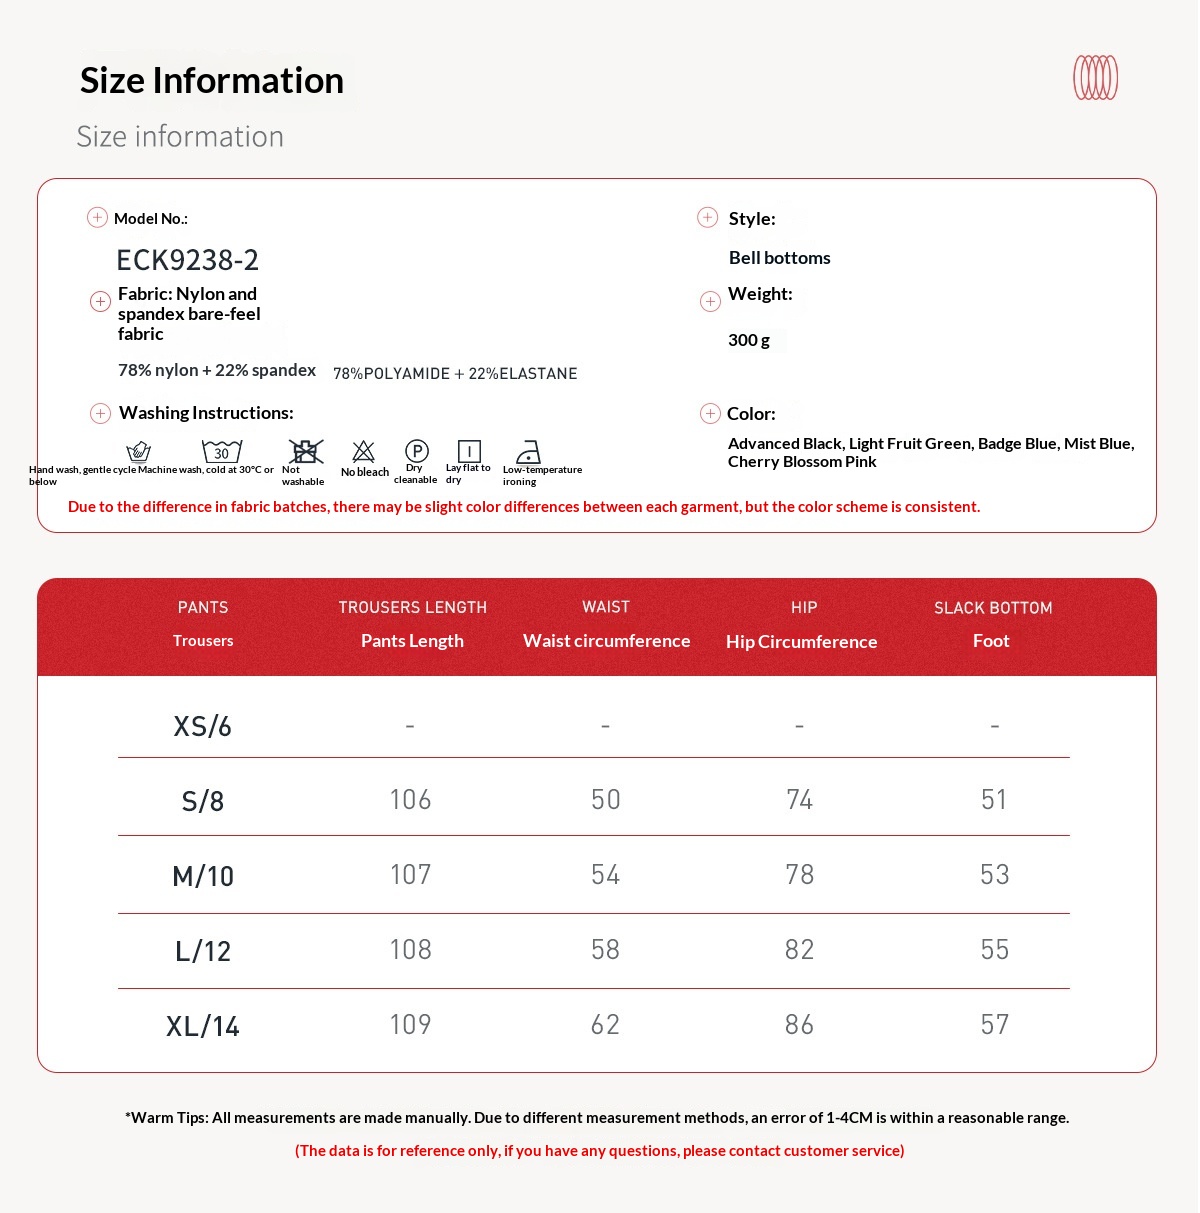1200x1213 pixels.
Task: Click the 30°C machine wash icon
Action: pos(222,452)
